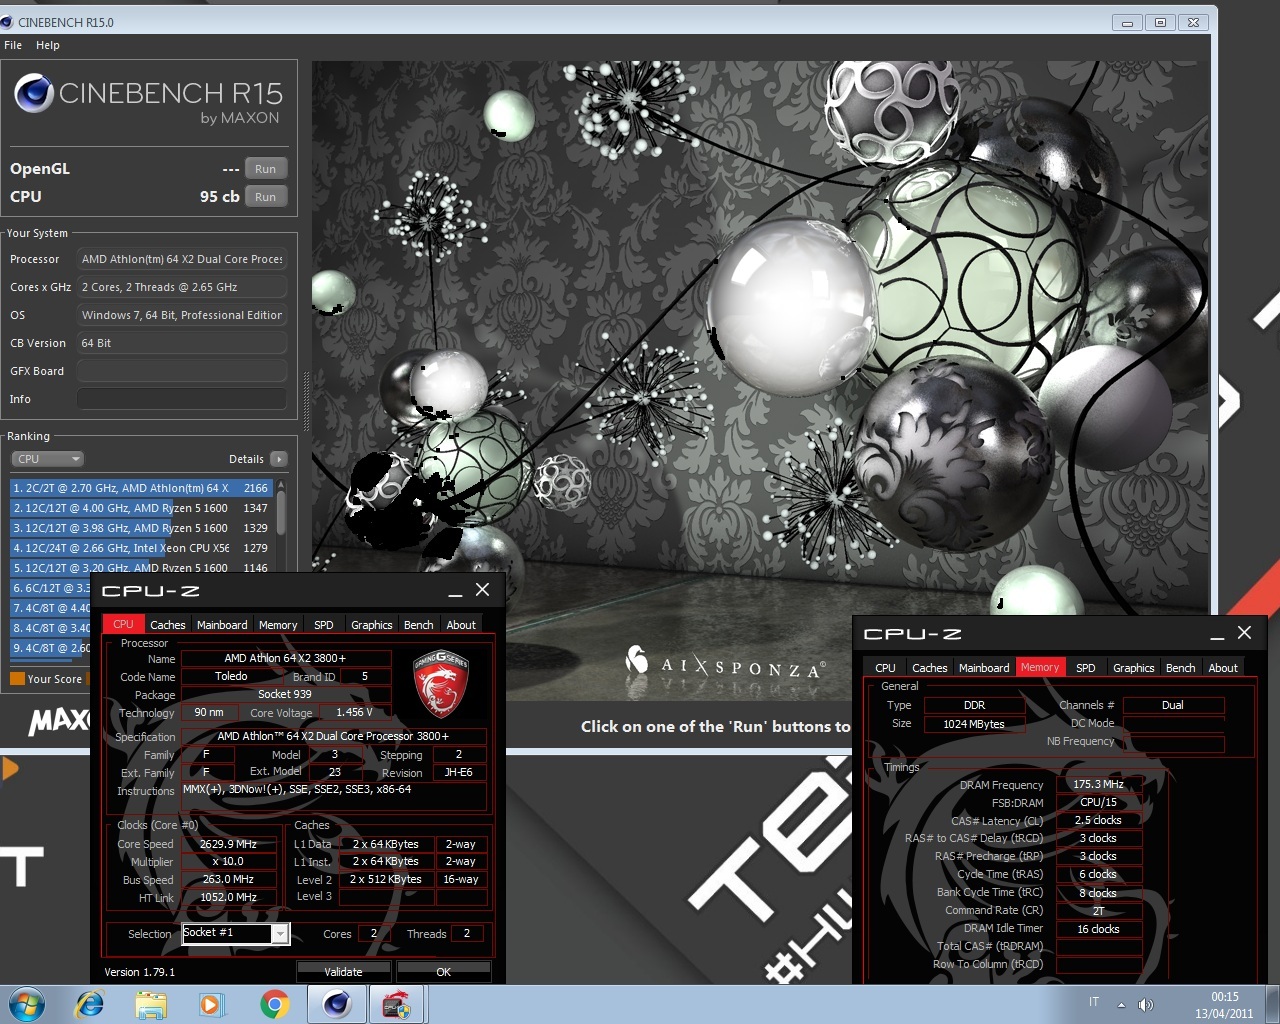The height and width of the screenshot is (1024, 1280).
Task: Click the Validate button in CPU-Z
Action: click(343, 972)
